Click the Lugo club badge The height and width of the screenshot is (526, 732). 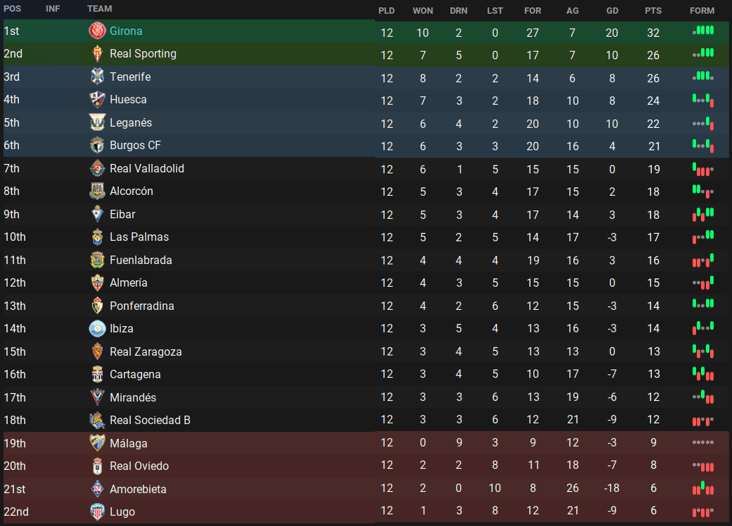coord(97,512)
